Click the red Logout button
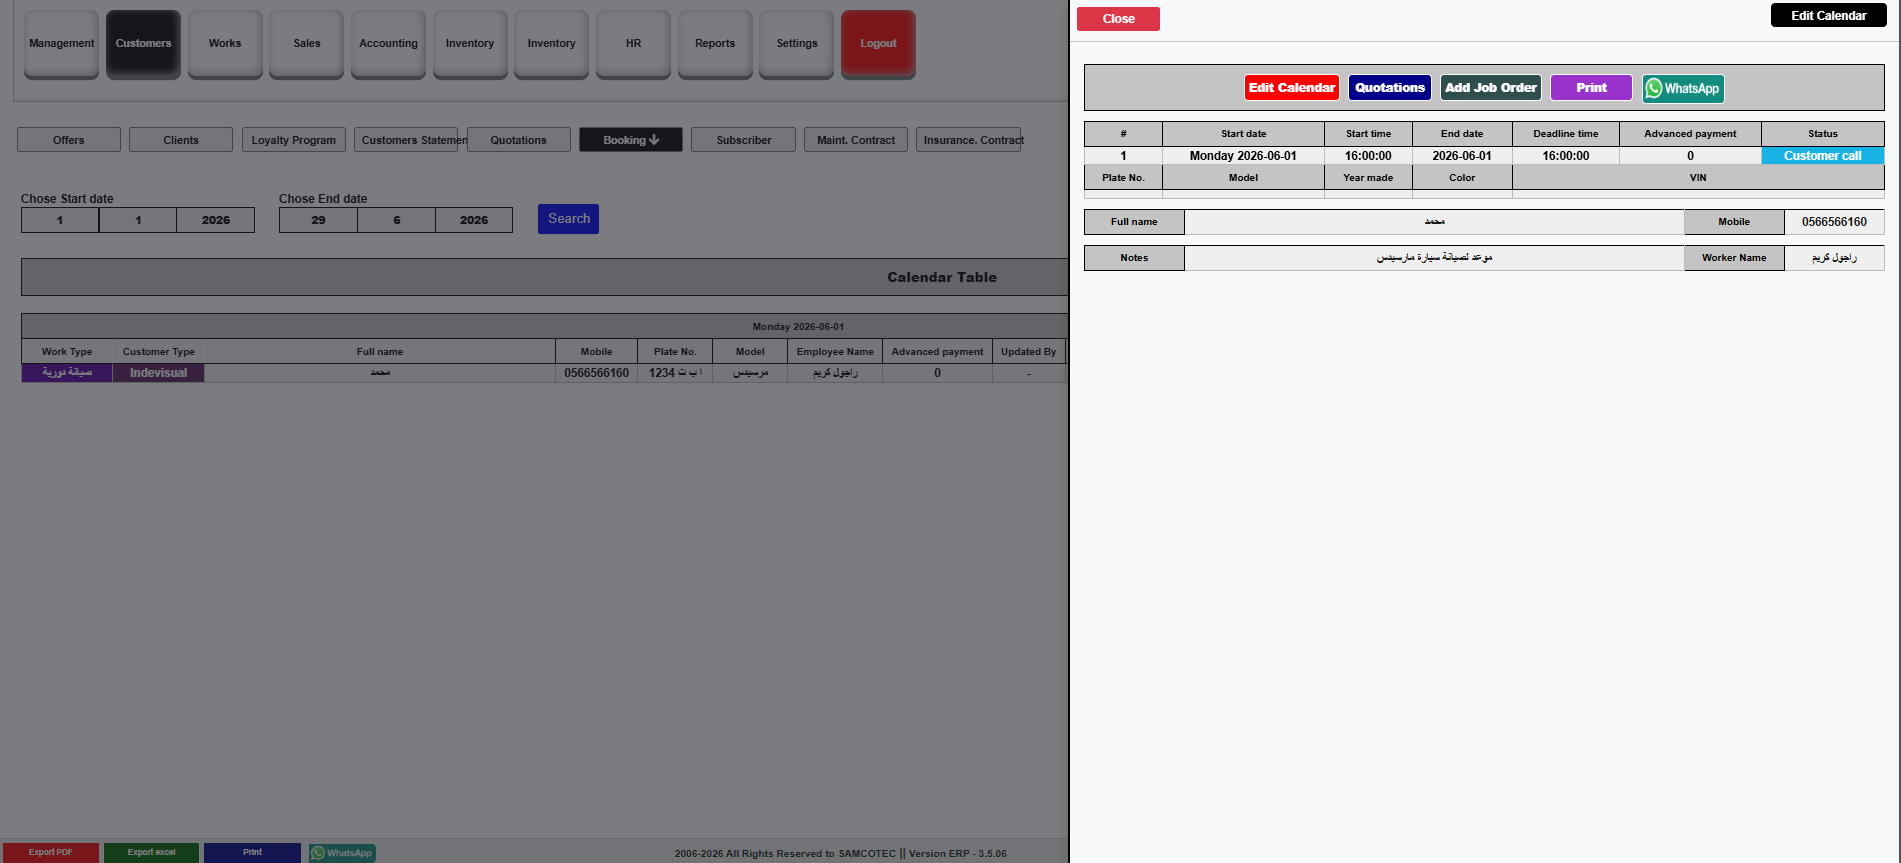Screen dimensions: 1901x863 click(878, 44)
